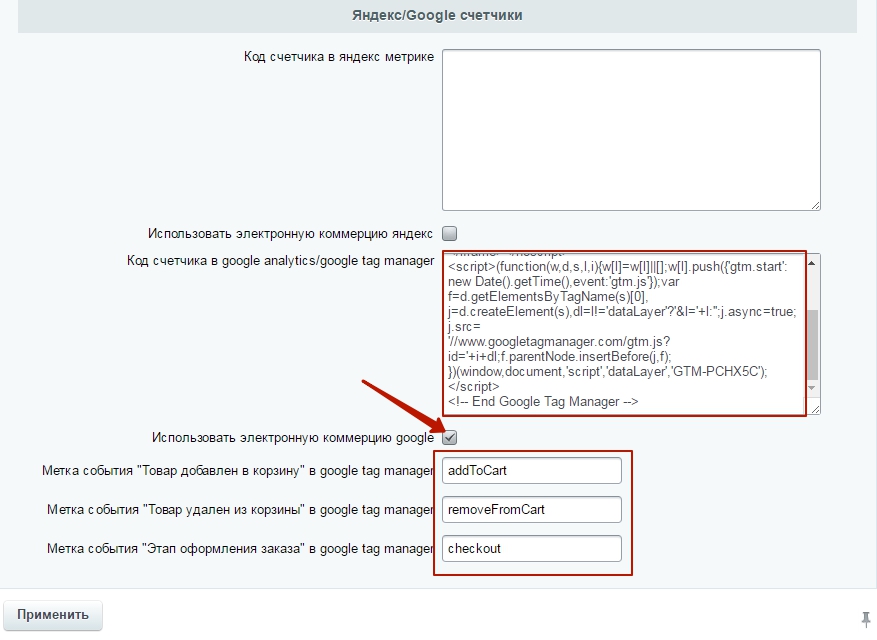
Task: Click label Код счетчика в google analytics
Action: (x=280, y=261)
